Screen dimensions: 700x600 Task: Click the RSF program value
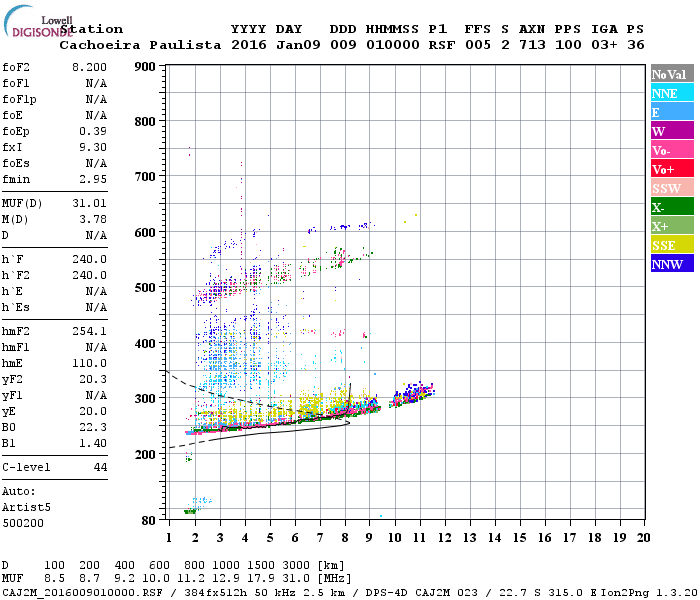coord(442,45)
